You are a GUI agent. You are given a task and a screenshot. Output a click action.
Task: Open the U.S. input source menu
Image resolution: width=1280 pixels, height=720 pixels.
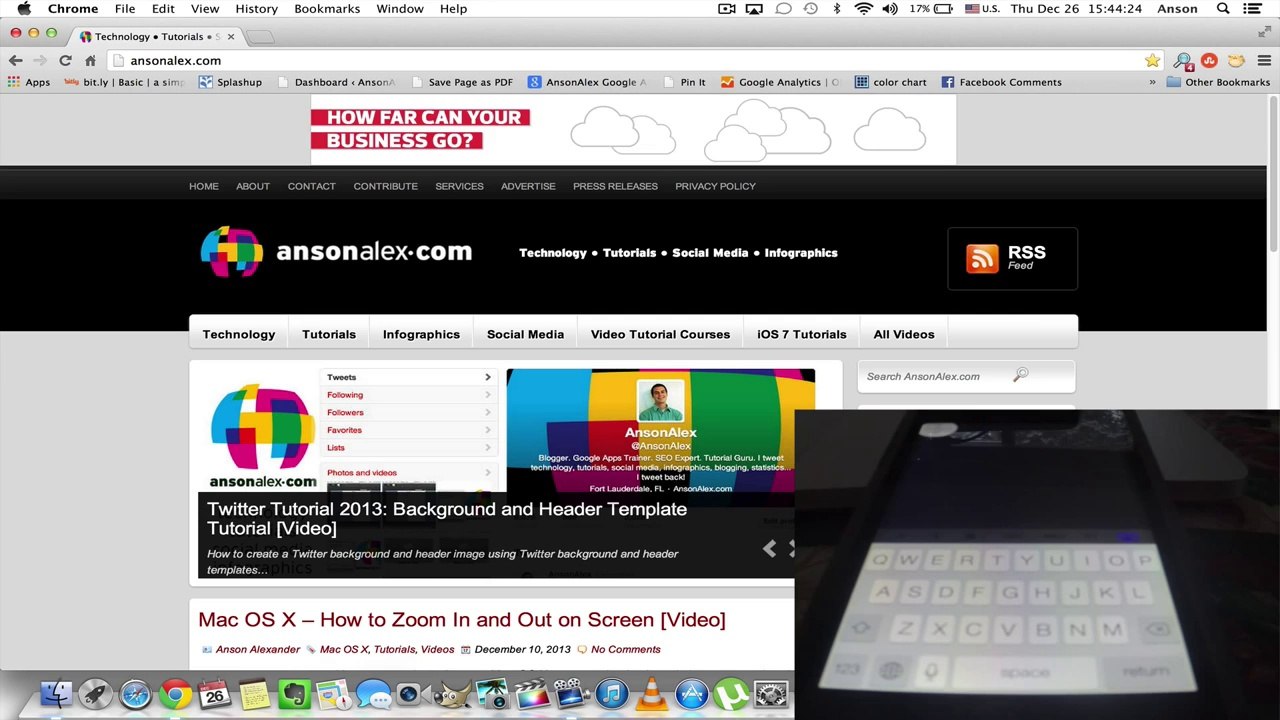[x=982, y=9]
